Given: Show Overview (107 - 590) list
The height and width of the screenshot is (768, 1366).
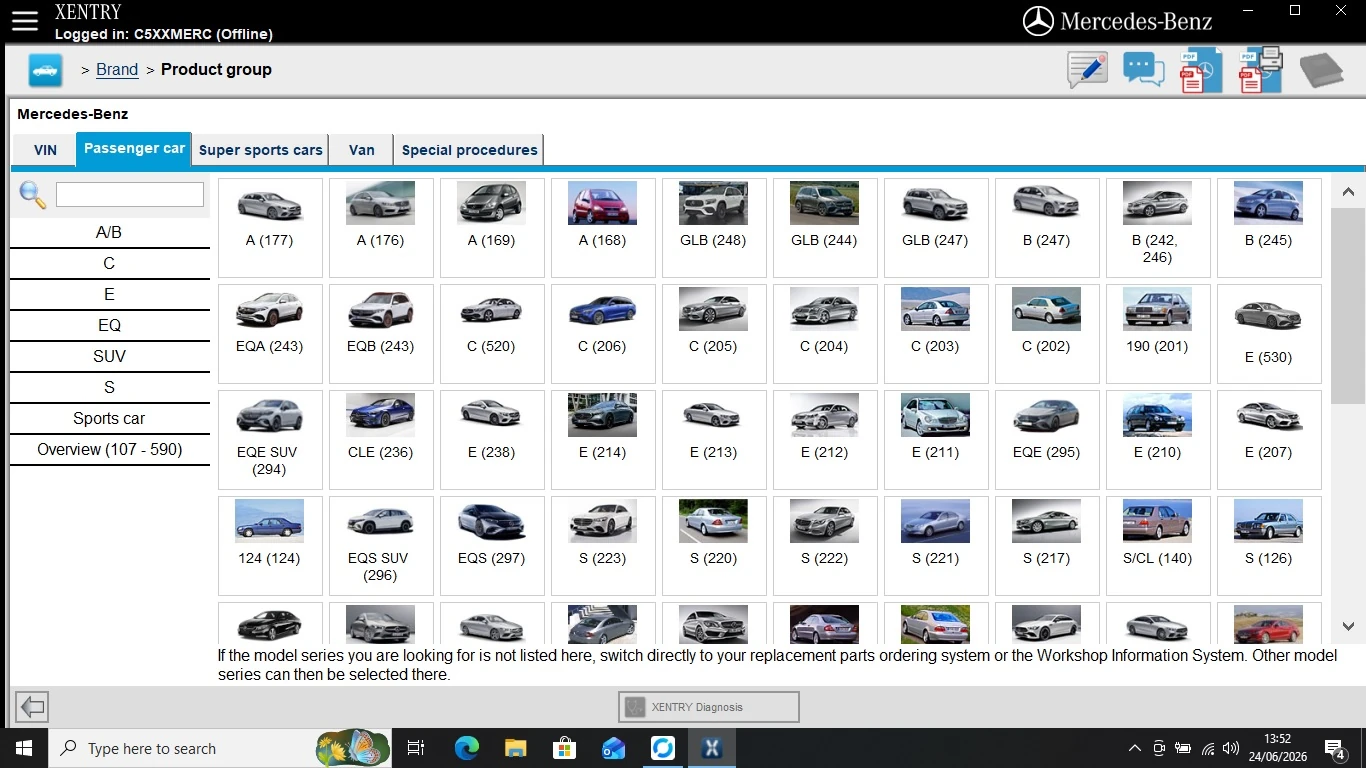Looking at the screenshot, I should [x=109, y=449].
